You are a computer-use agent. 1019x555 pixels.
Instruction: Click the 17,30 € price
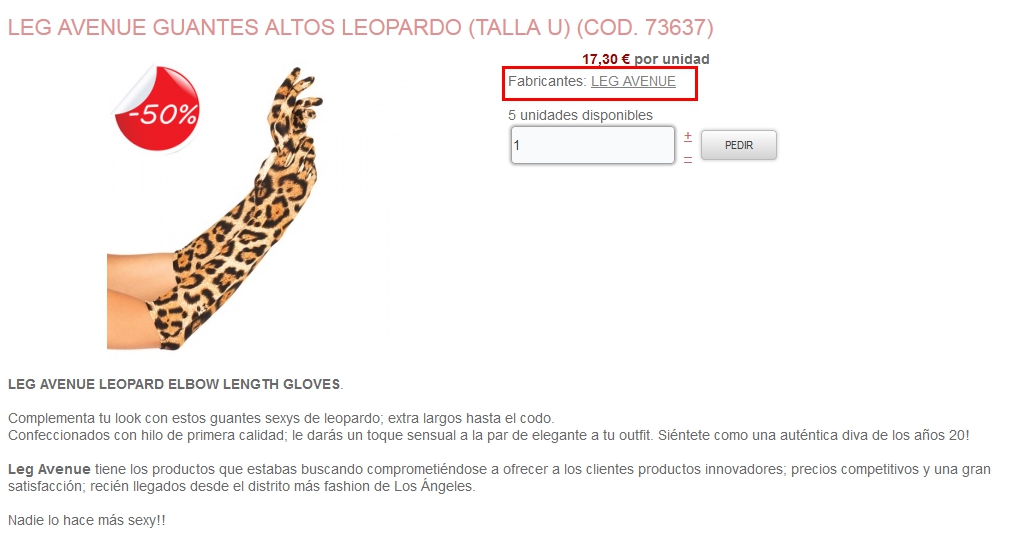(606, 59)
